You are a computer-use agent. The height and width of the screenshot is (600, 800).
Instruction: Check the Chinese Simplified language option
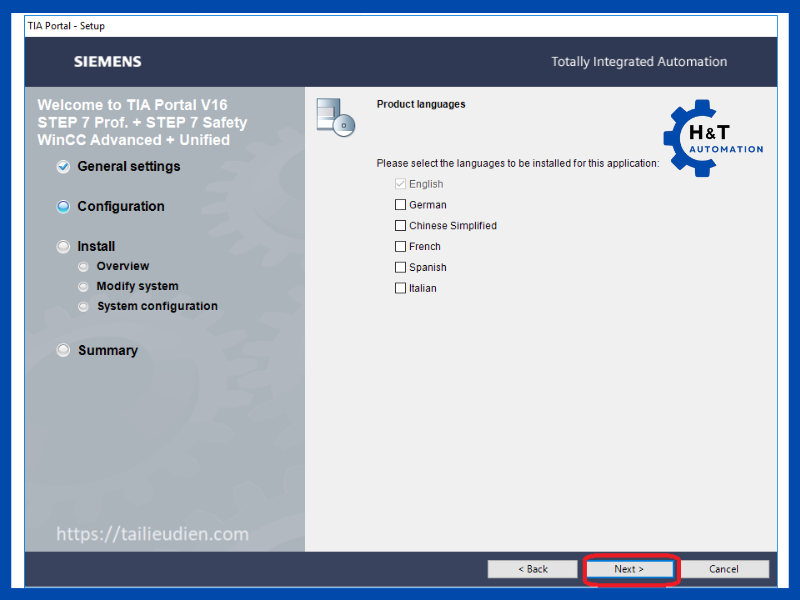(401, 226)
